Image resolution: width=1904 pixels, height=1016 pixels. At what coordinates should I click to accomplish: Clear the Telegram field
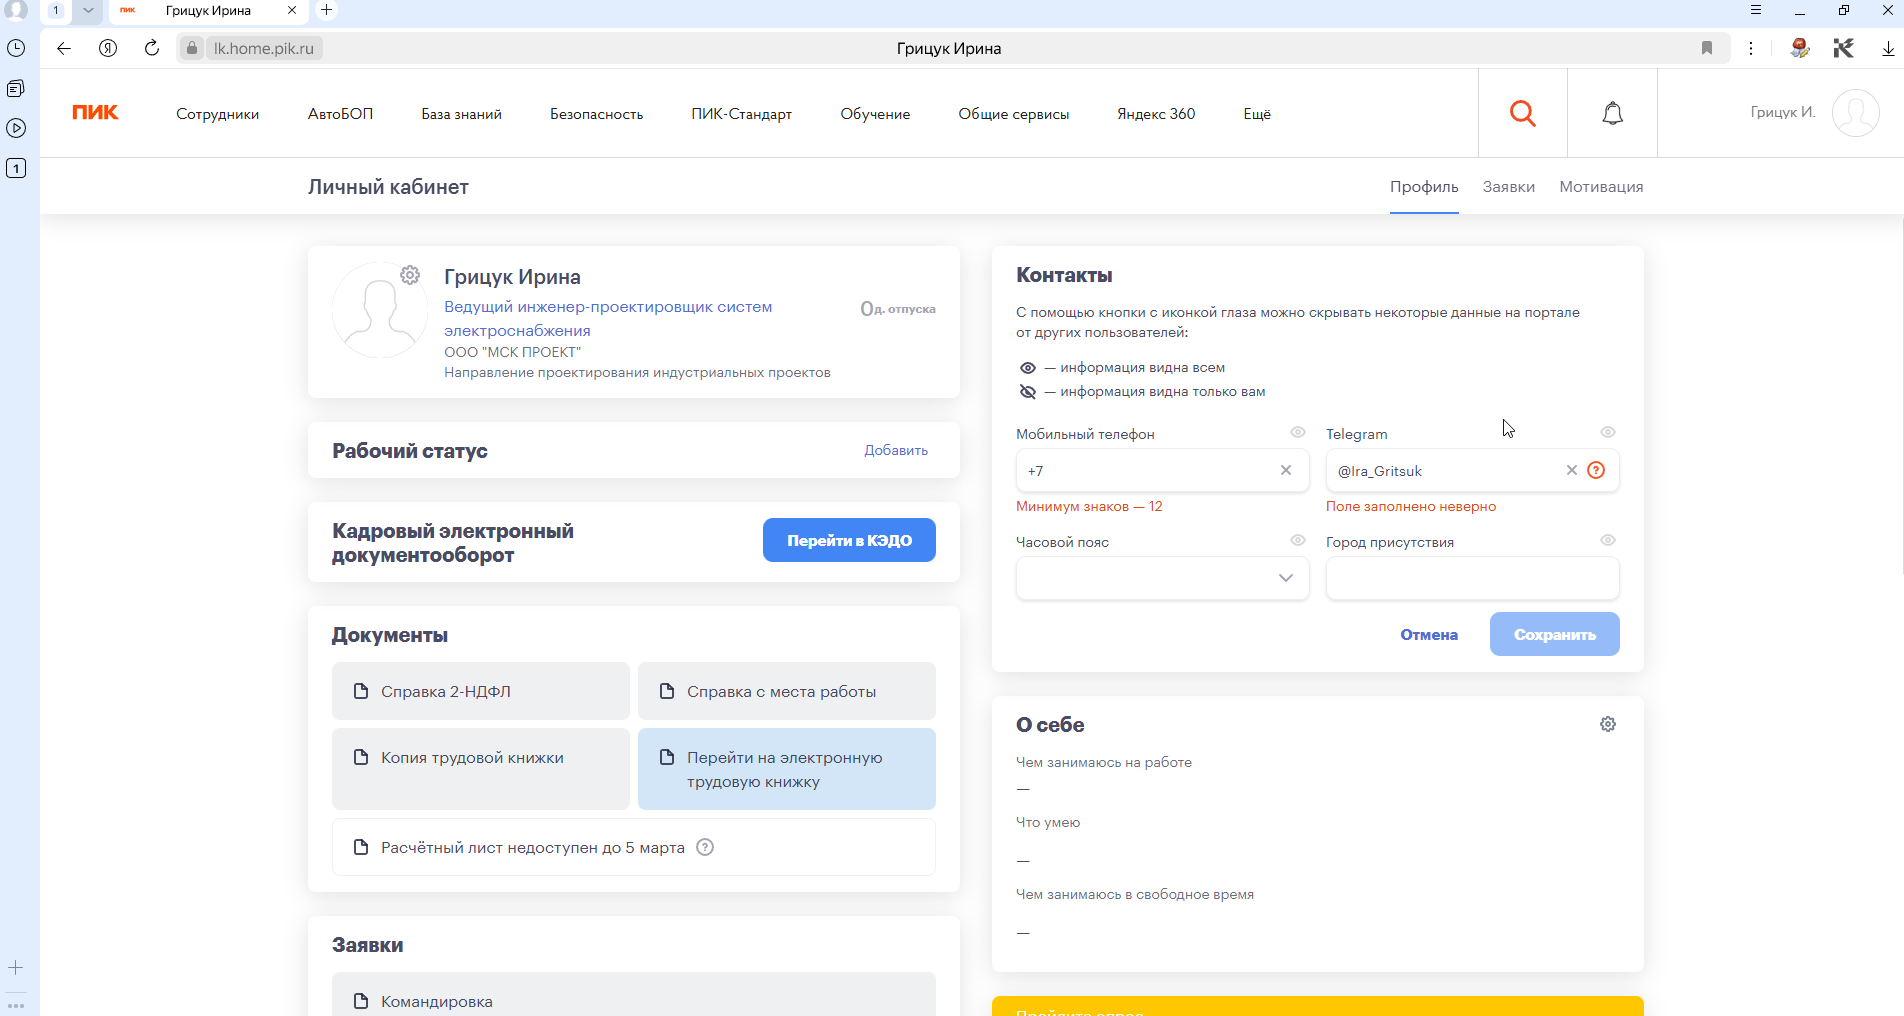(x=1572, y=470)
